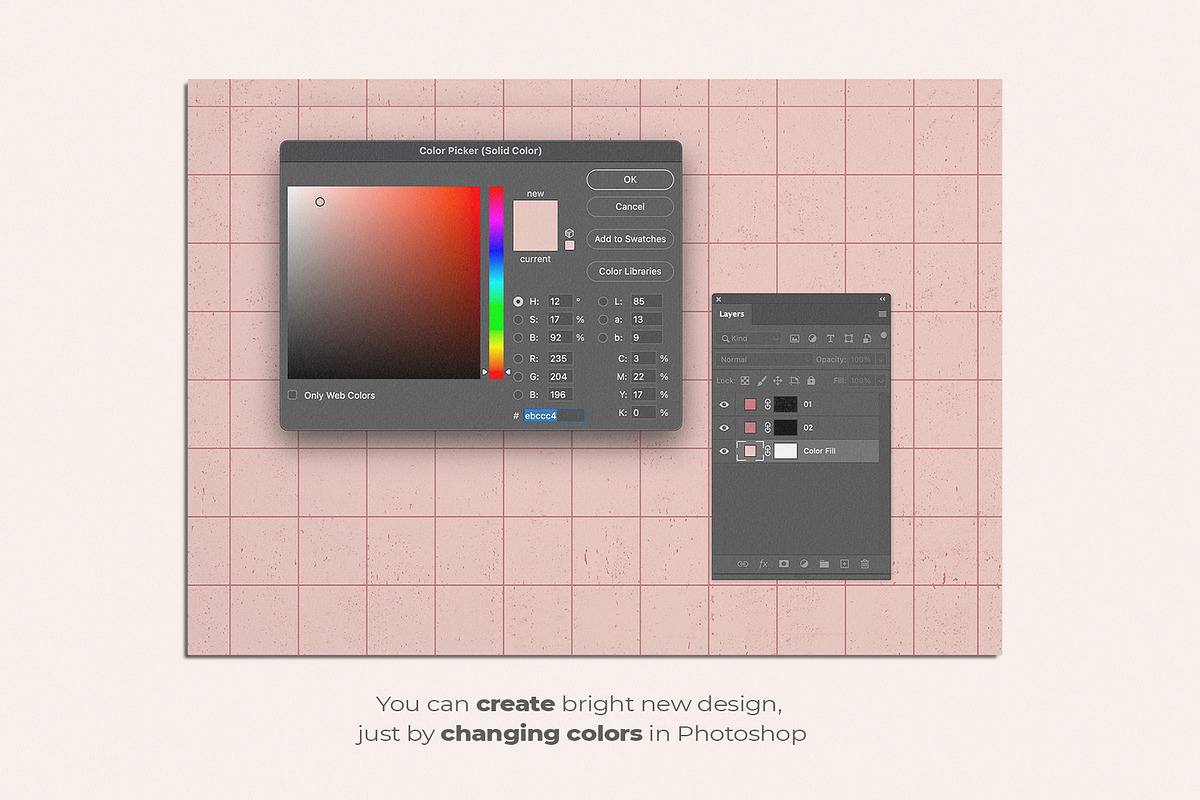The image size is (1200, 800).
Task: Click the fx layer style icon
Action: point(763,564)
